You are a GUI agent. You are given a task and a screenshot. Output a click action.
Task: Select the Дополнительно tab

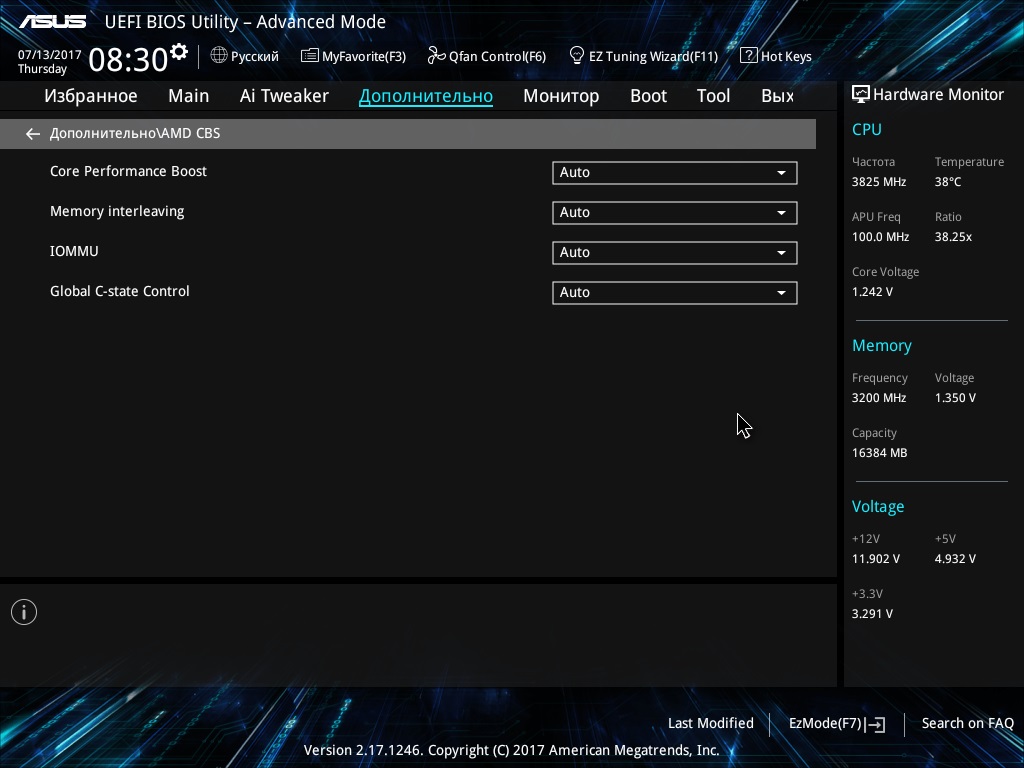pyautogui.click(x=426, y=96)
